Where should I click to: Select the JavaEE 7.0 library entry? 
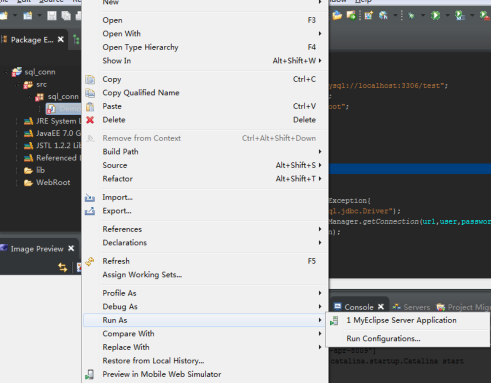52,133
